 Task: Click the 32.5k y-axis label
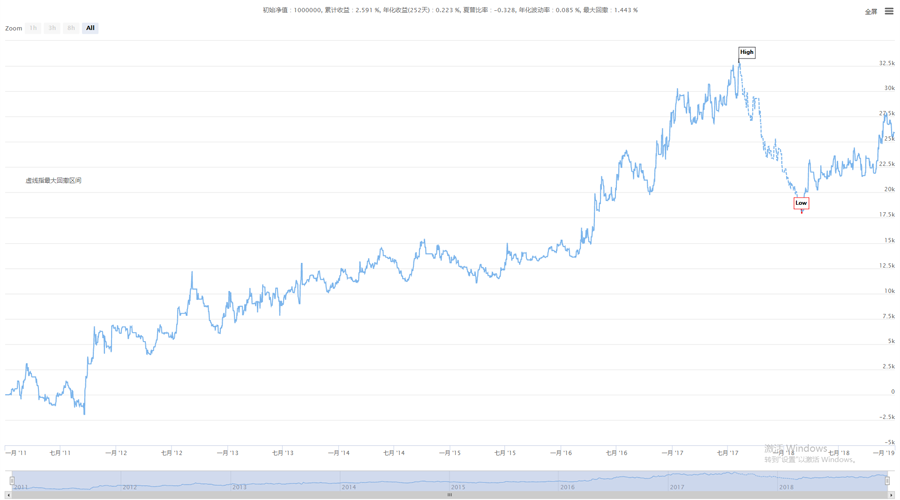886,63
